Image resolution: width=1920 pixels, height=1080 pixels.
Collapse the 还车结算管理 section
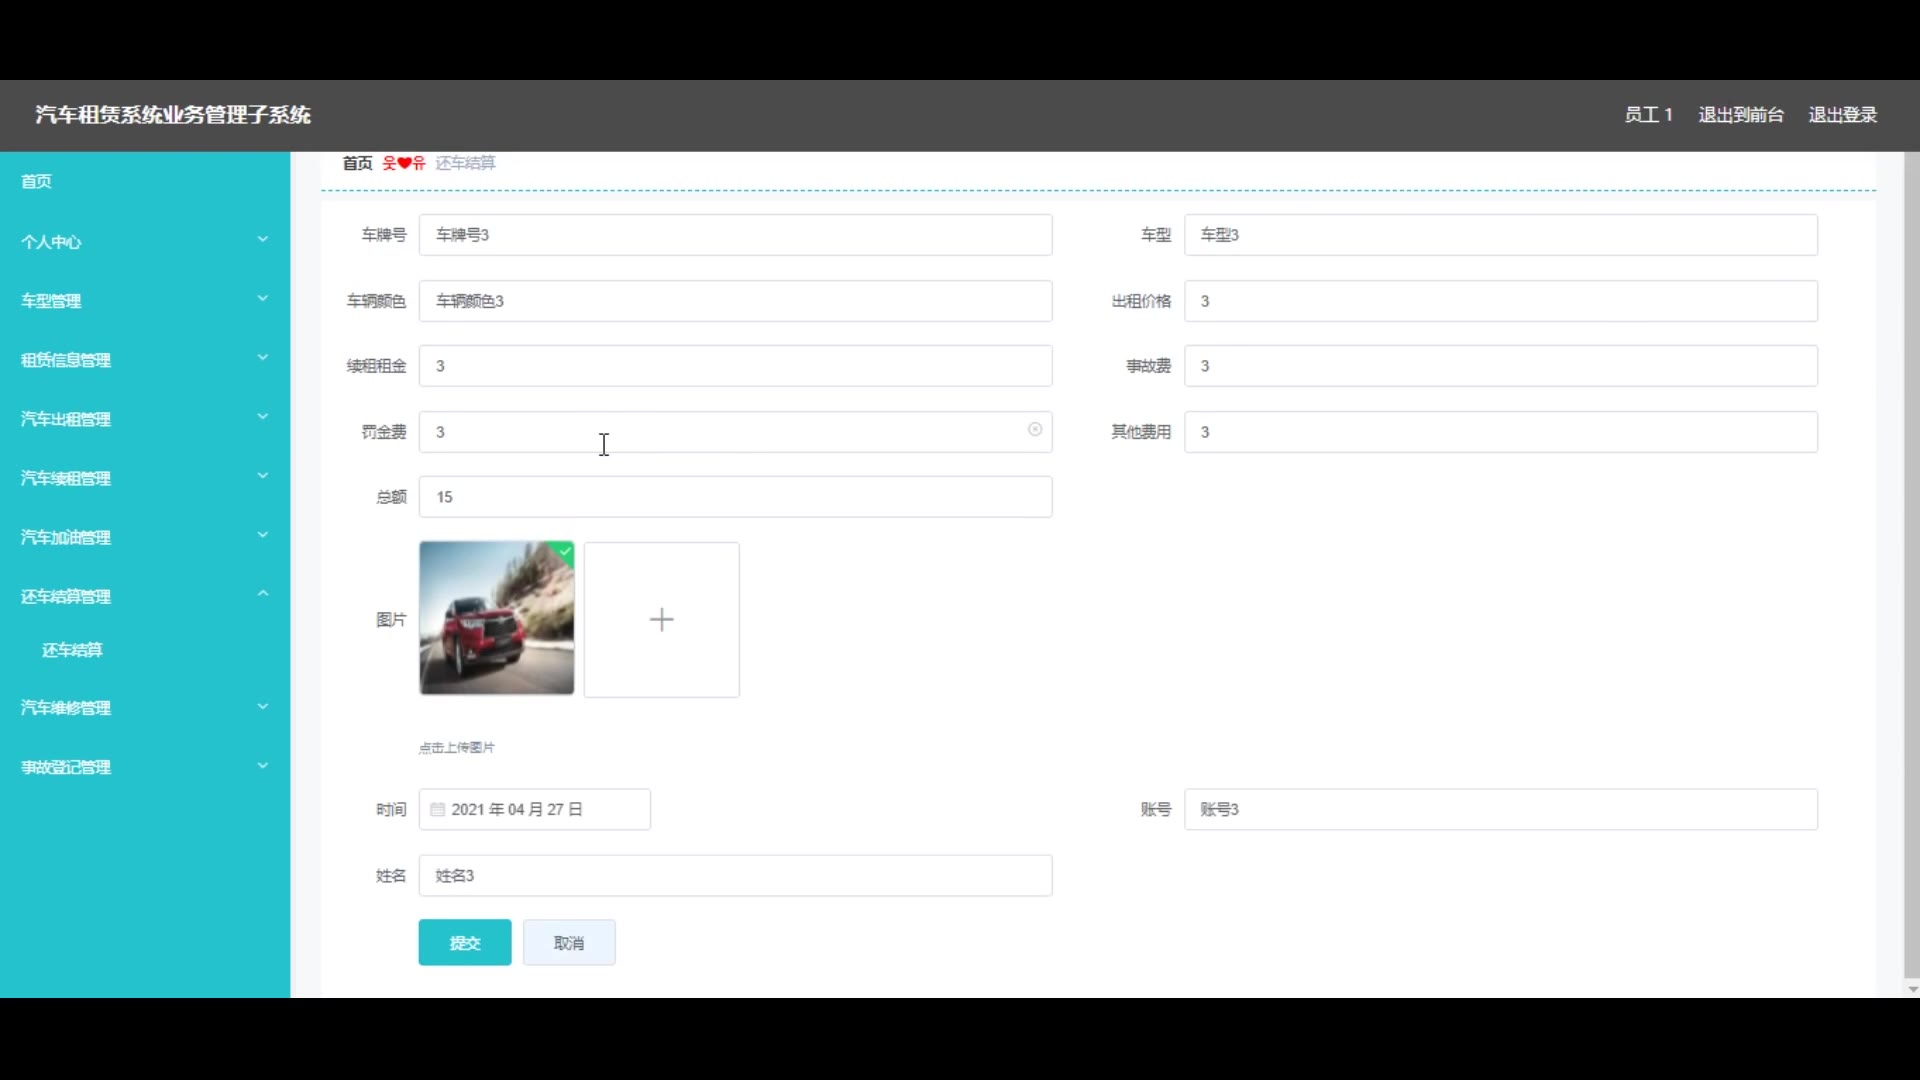pyautogui.click(x=145, y=596)
